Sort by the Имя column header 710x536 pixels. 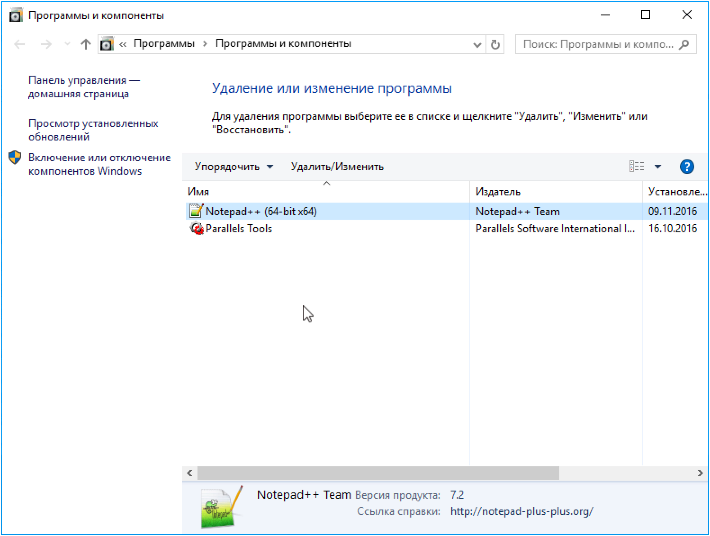[327, 191]
